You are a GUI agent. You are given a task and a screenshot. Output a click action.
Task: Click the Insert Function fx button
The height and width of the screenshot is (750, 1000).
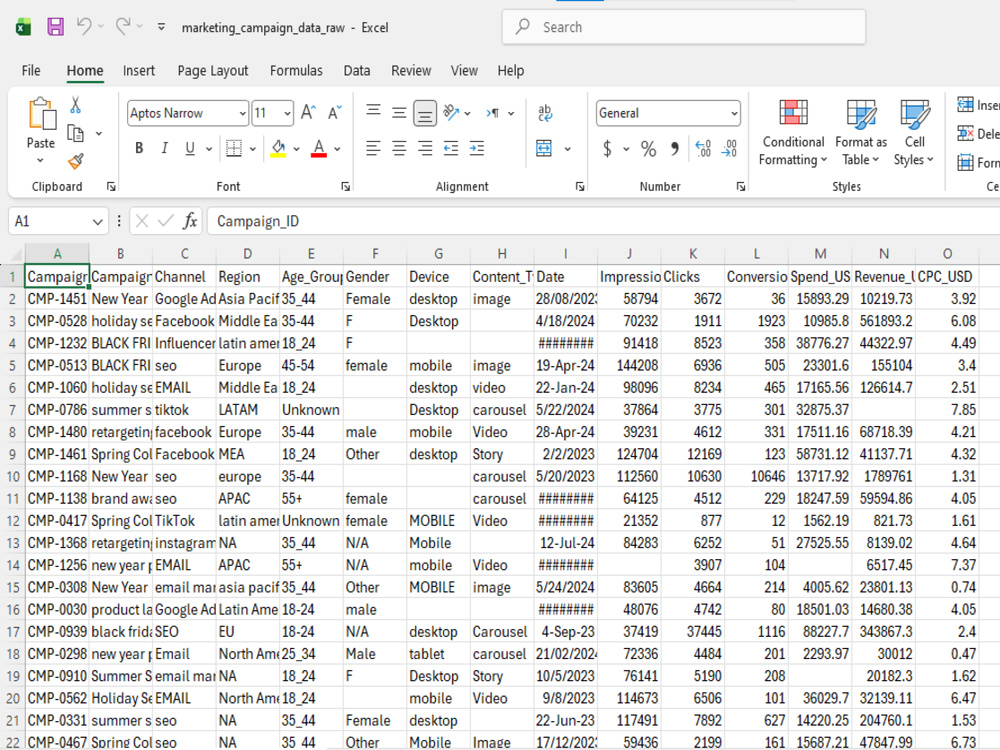189,221
